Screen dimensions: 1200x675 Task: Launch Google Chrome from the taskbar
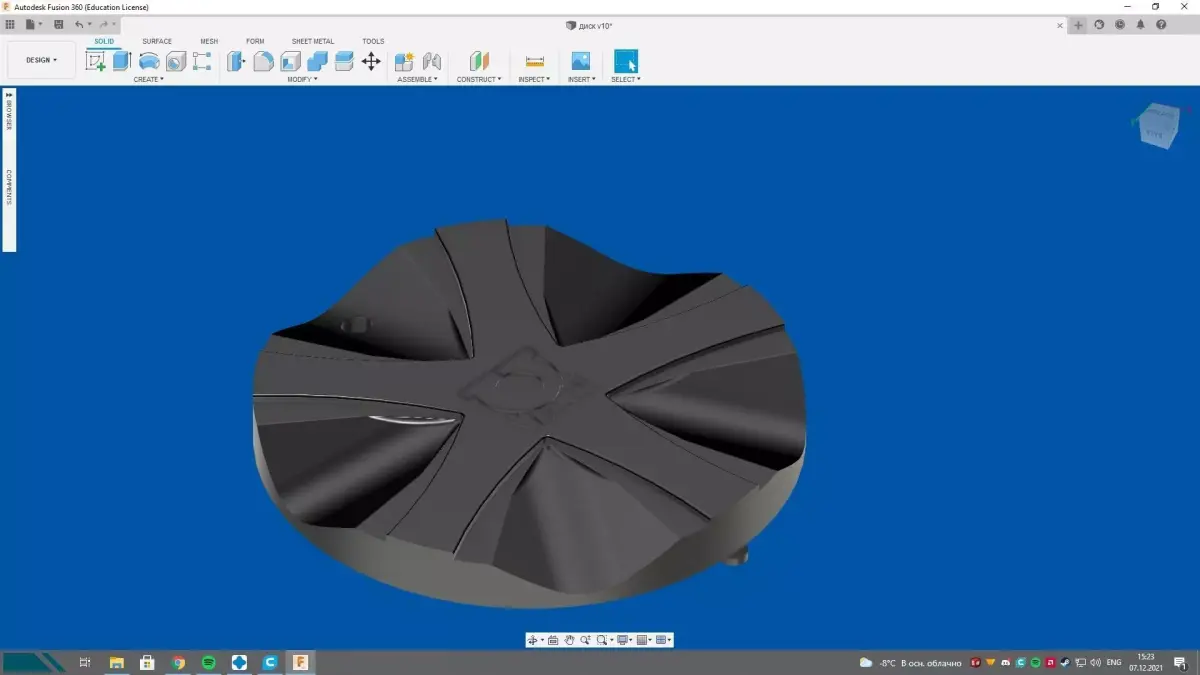[178, 662]
